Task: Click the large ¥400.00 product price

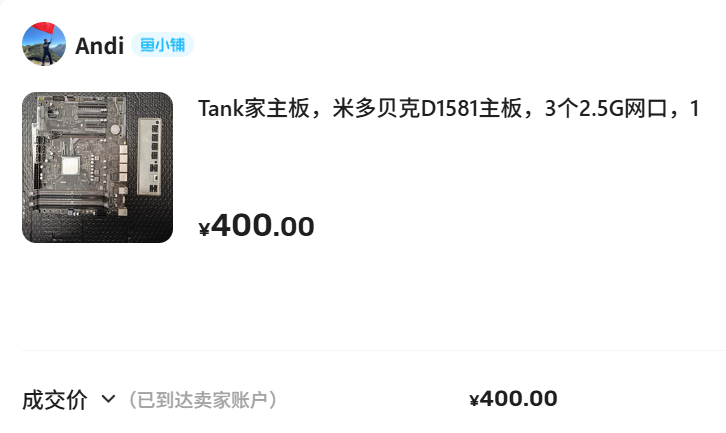Action: 257,226
